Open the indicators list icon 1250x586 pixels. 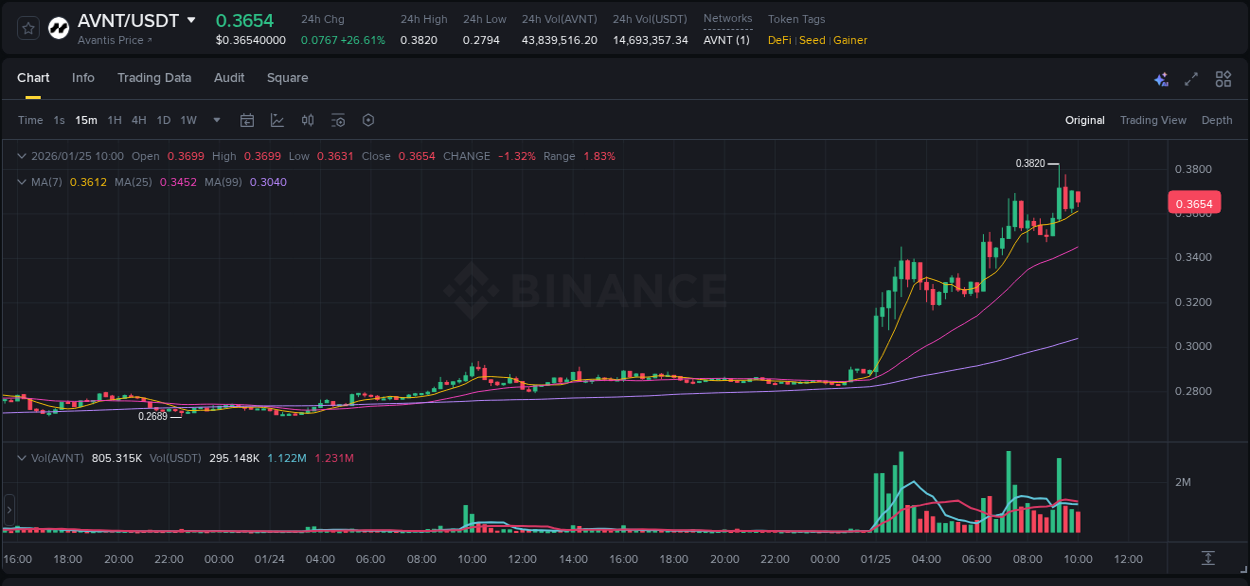338,120
